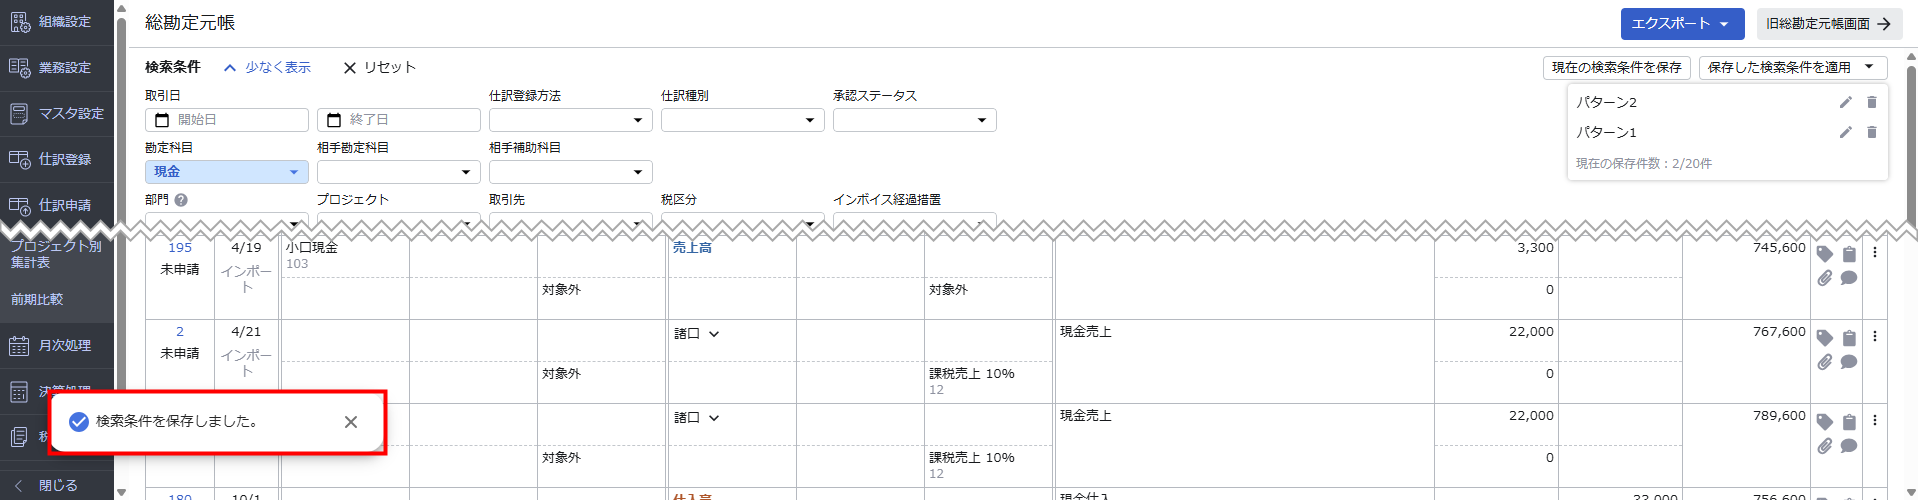Viewport: 1918px width, 500px height.
Task: Open comment bubble icon on the 789,600 row
Action: click(1849, 446)
